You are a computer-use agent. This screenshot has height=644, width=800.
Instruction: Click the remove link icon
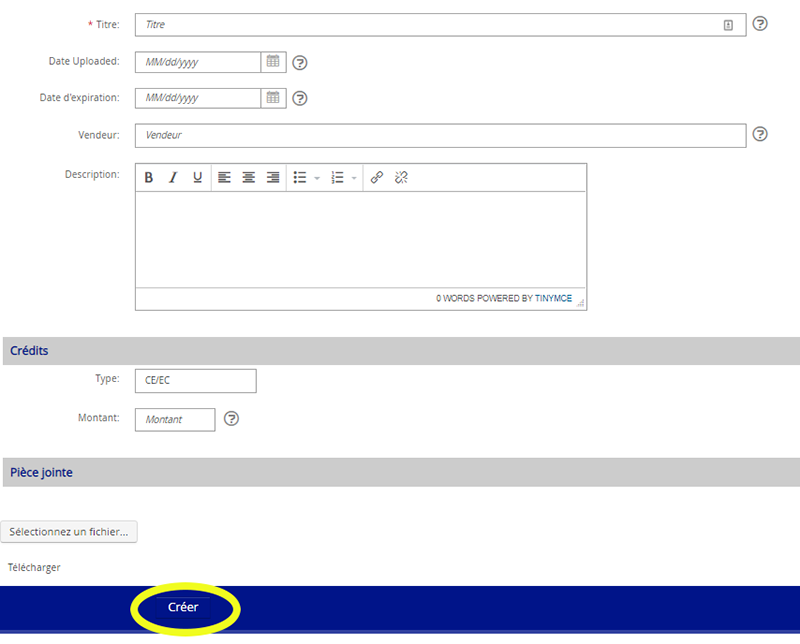click(x=401, y=177)
